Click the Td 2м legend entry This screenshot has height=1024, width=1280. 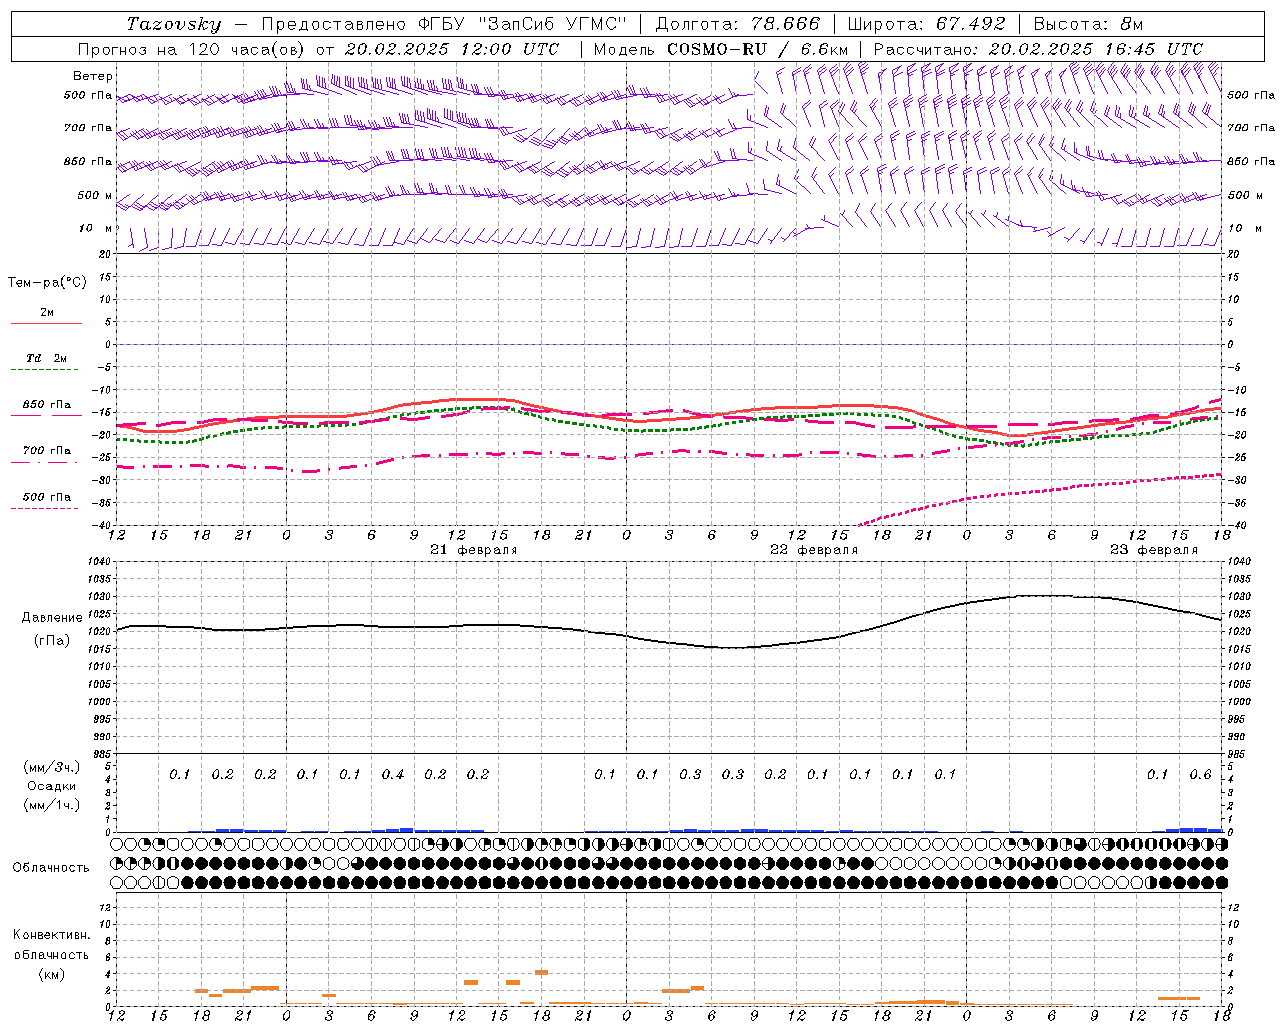[46, 358]
